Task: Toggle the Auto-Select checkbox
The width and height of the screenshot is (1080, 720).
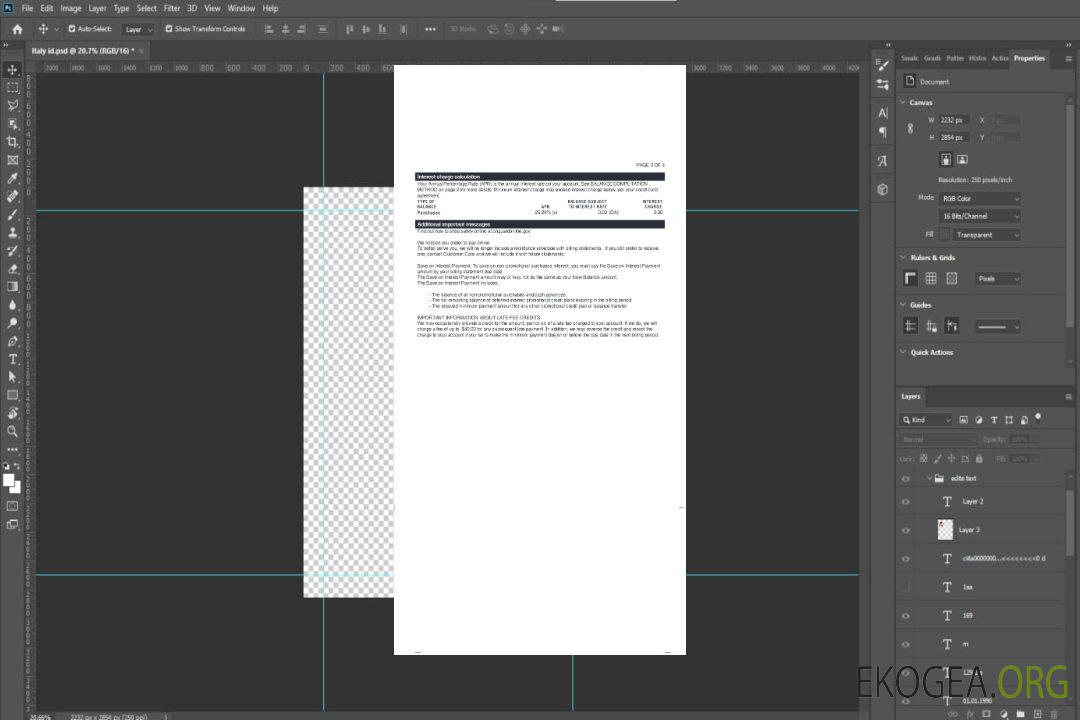Action: click(72, 29)
